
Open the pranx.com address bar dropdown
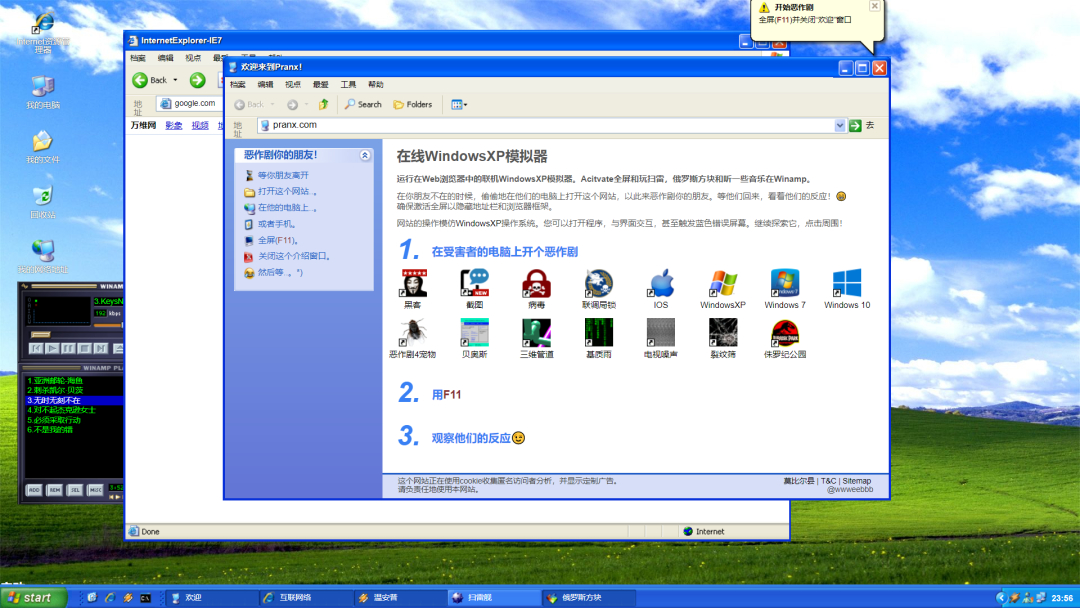(840, 125)
